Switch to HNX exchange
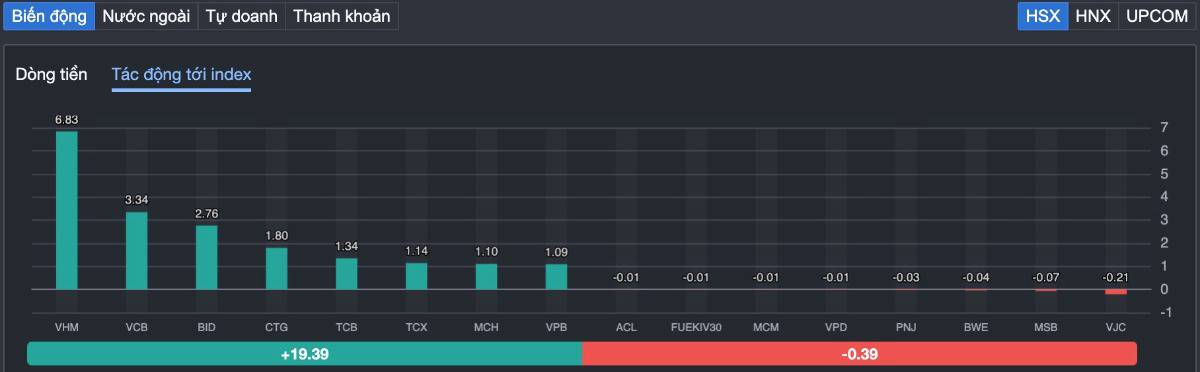The image size is (1200, 372). (x=1093, y=16)
